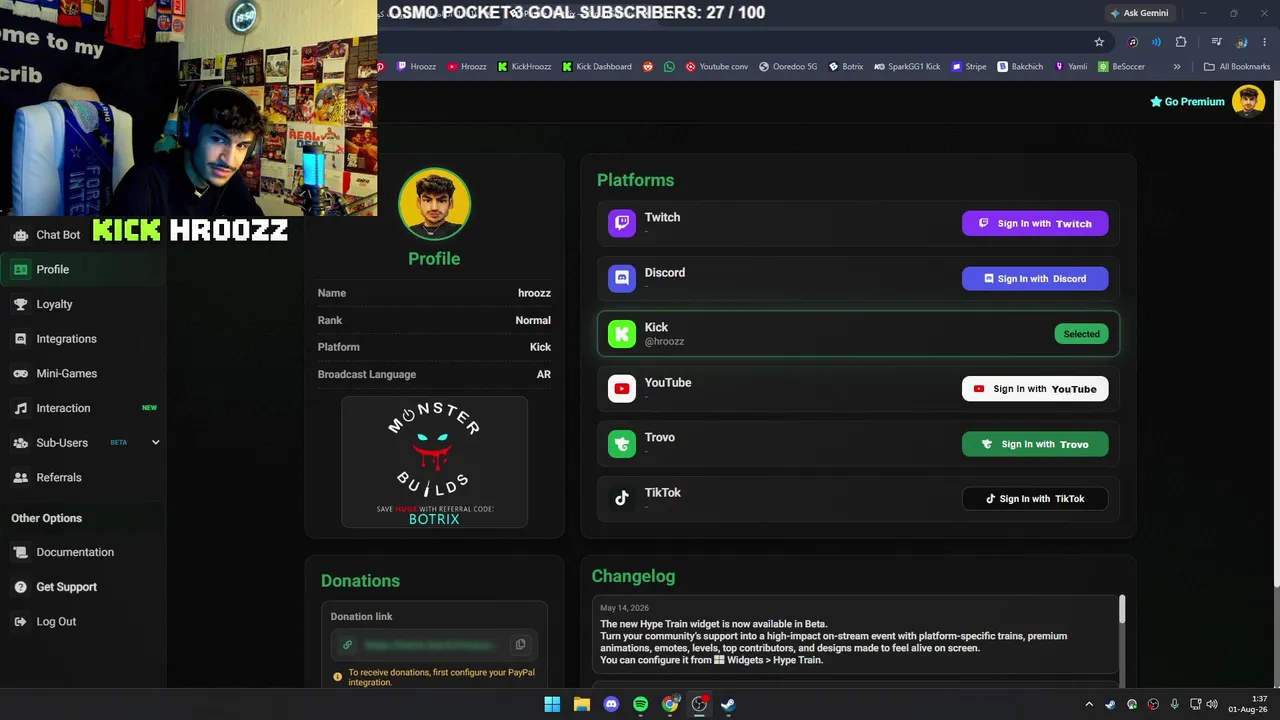1280x720 pixels.
Task: Click the Changelog panel scrollbar
Action: 1121,609
